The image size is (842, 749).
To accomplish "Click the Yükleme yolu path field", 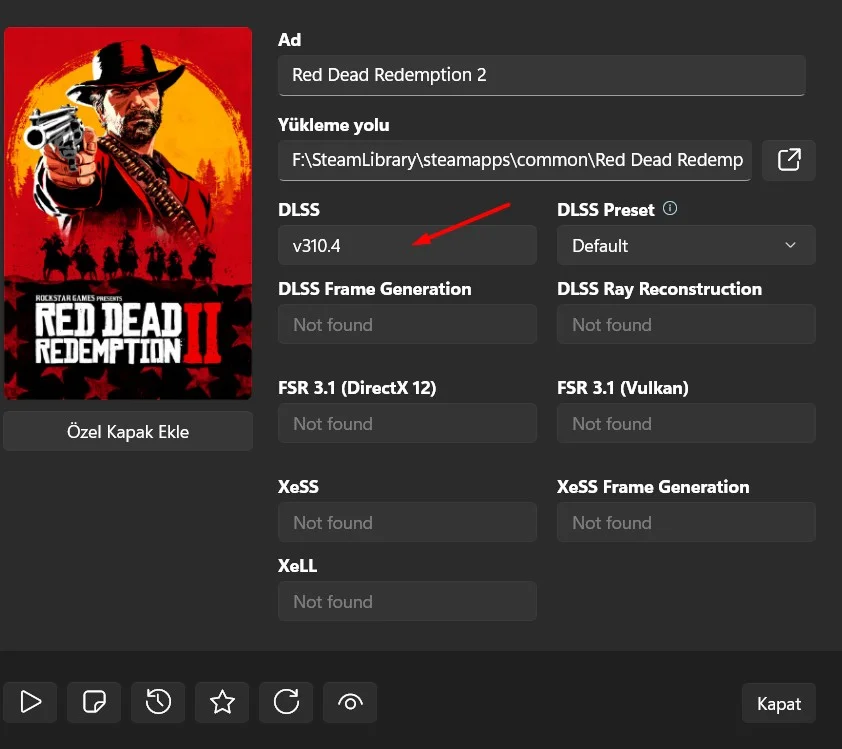I will coord(514,160).
